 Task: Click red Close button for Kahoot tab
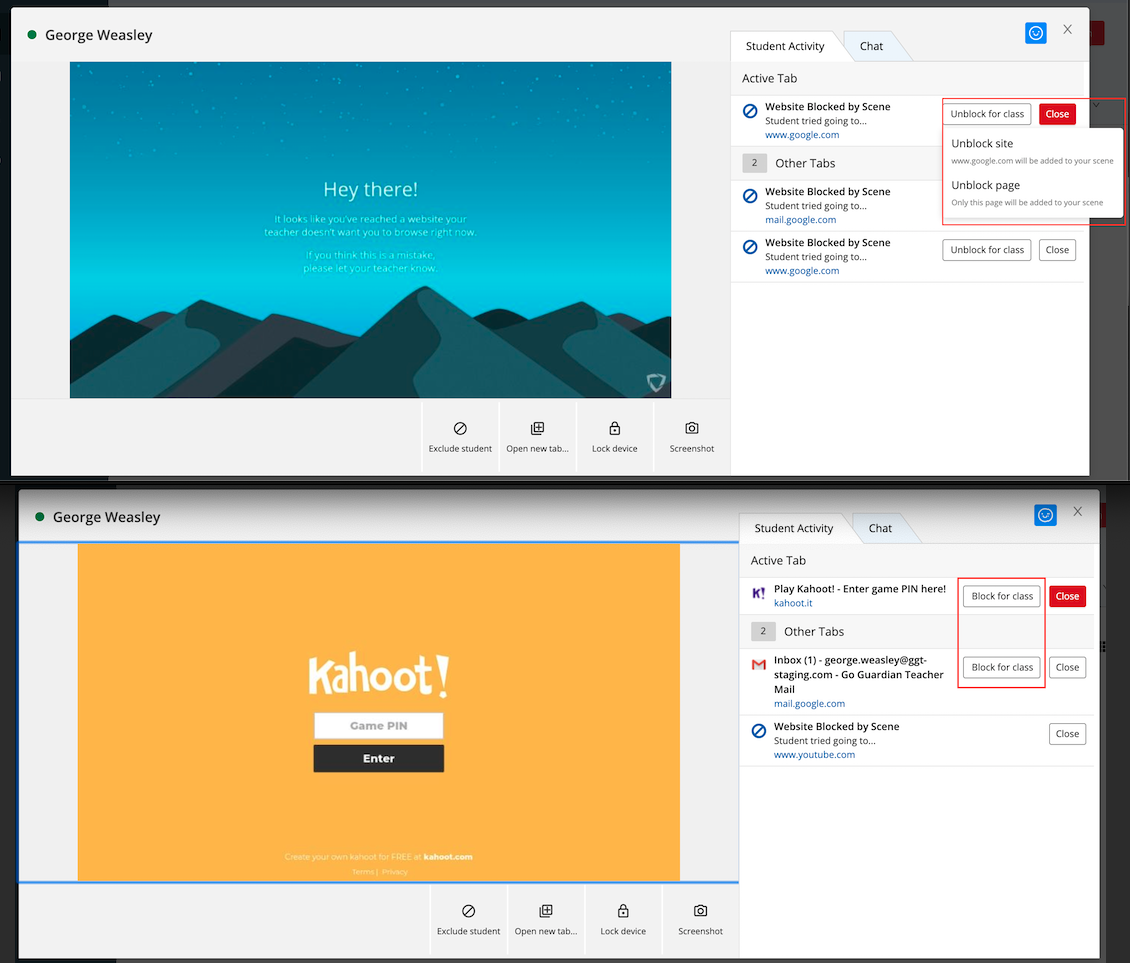[x=1067, y=596]
